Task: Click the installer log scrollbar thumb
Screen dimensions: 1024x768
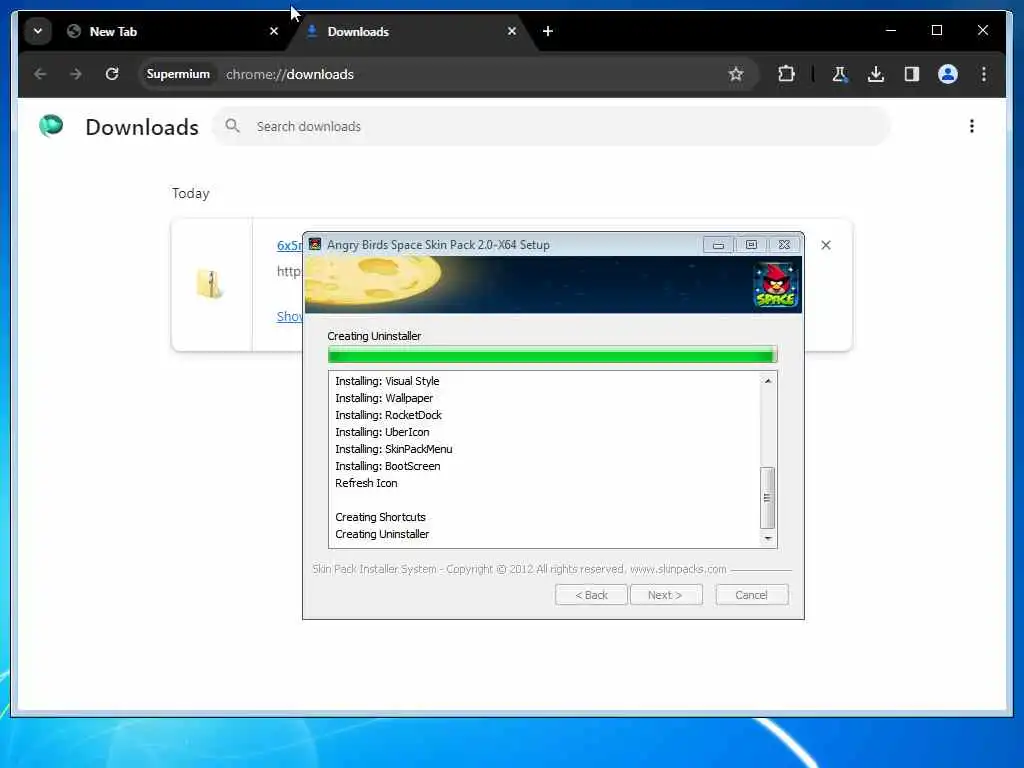Action: point(768,498)
